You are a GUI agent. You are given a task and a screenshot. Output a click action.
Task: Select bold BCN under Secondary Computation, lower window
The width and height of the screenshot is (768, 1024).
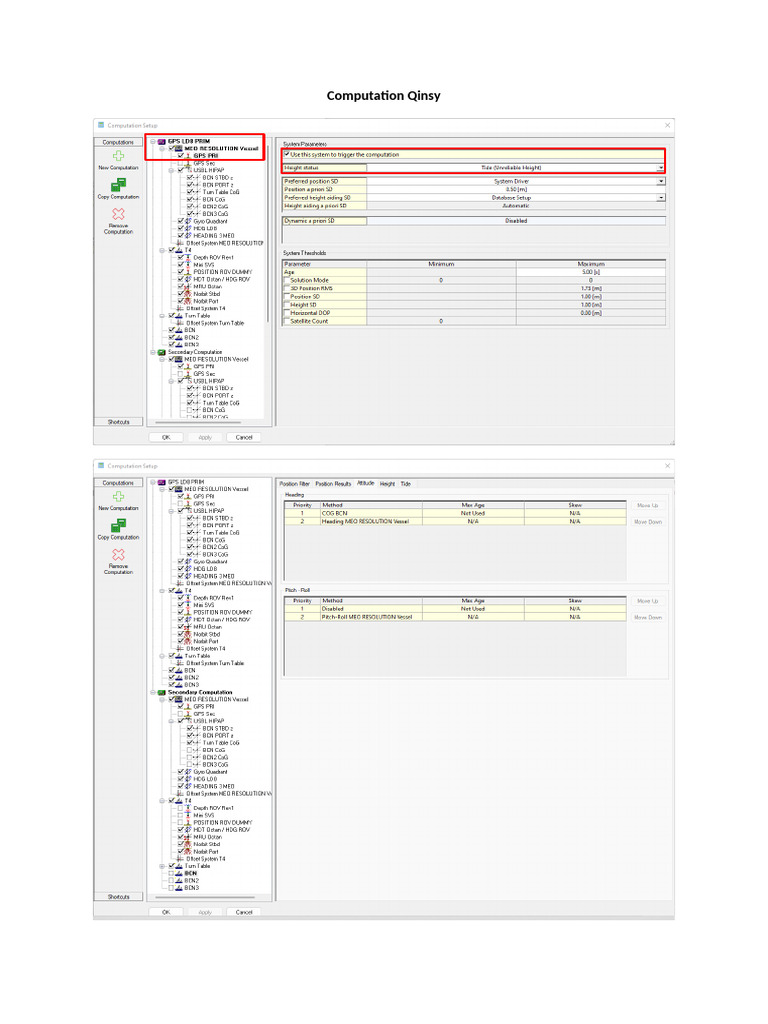(190, 873)
